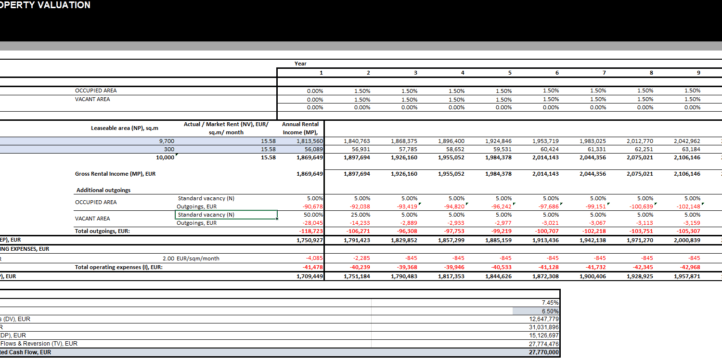
Task: Click the cell showing '1,957,871'
Action: [687, 277]
